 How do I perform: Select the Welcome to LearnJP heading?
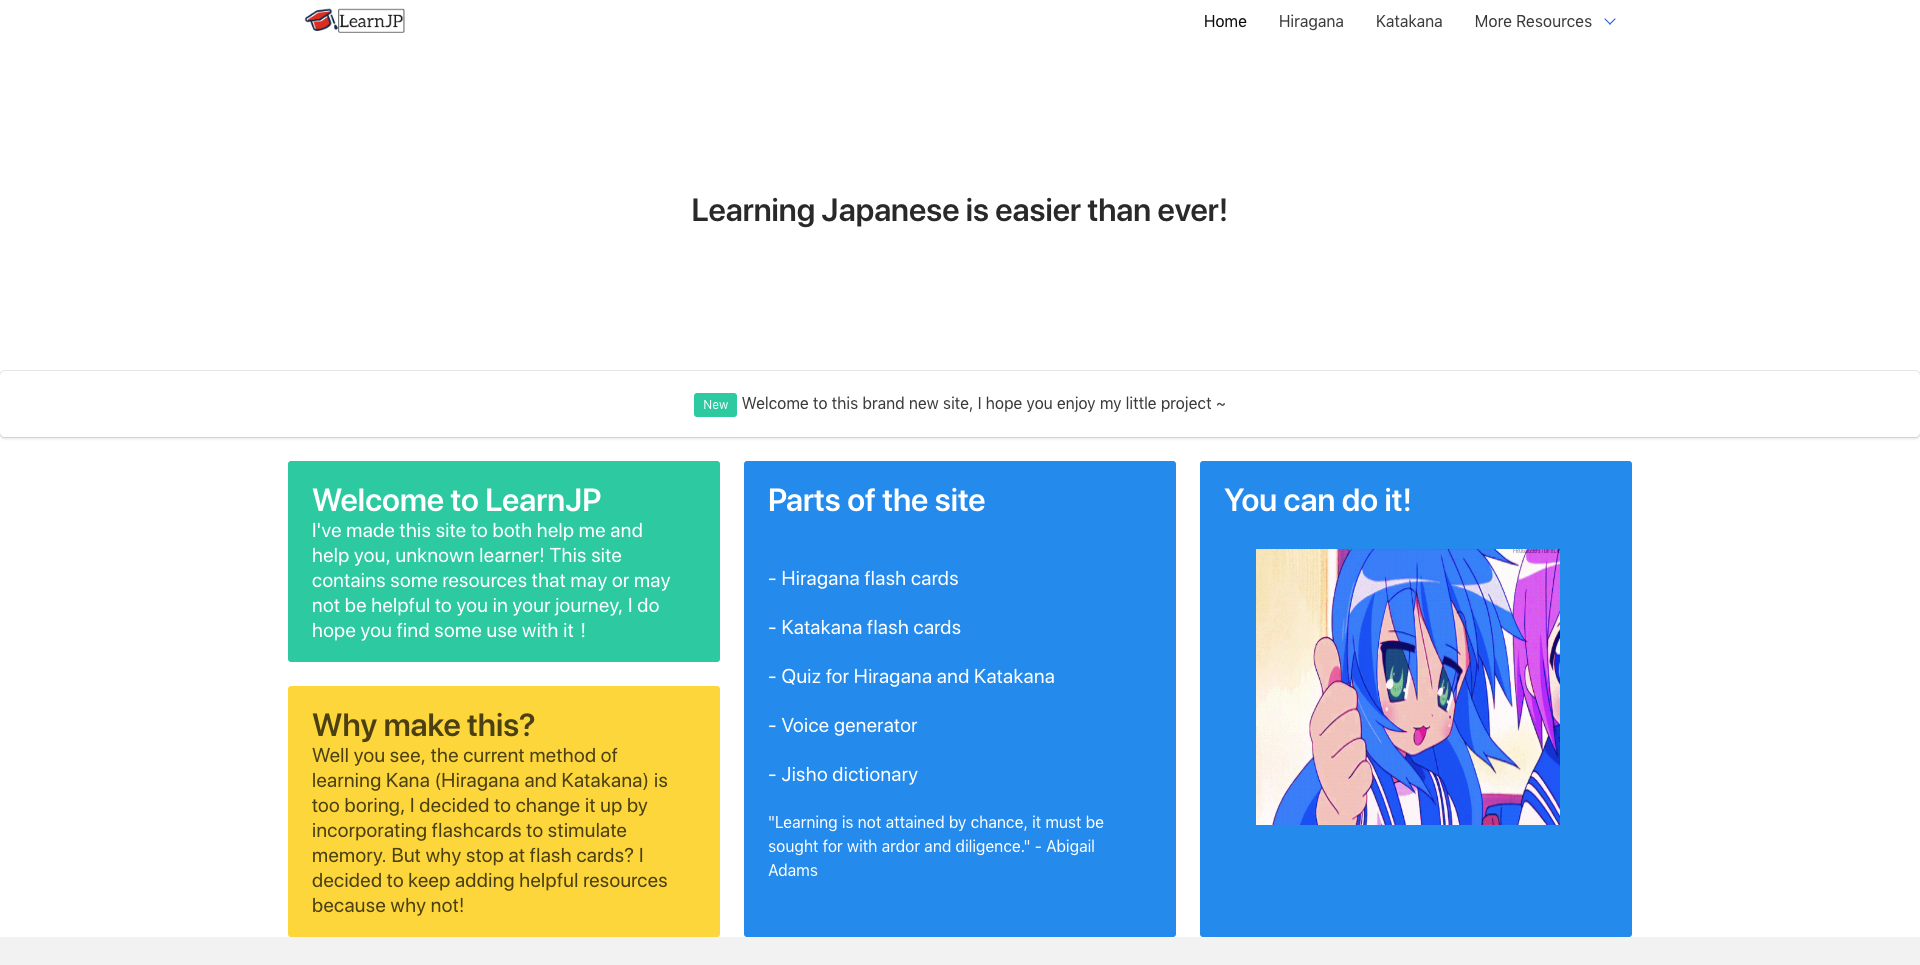[x=456, y=500]
